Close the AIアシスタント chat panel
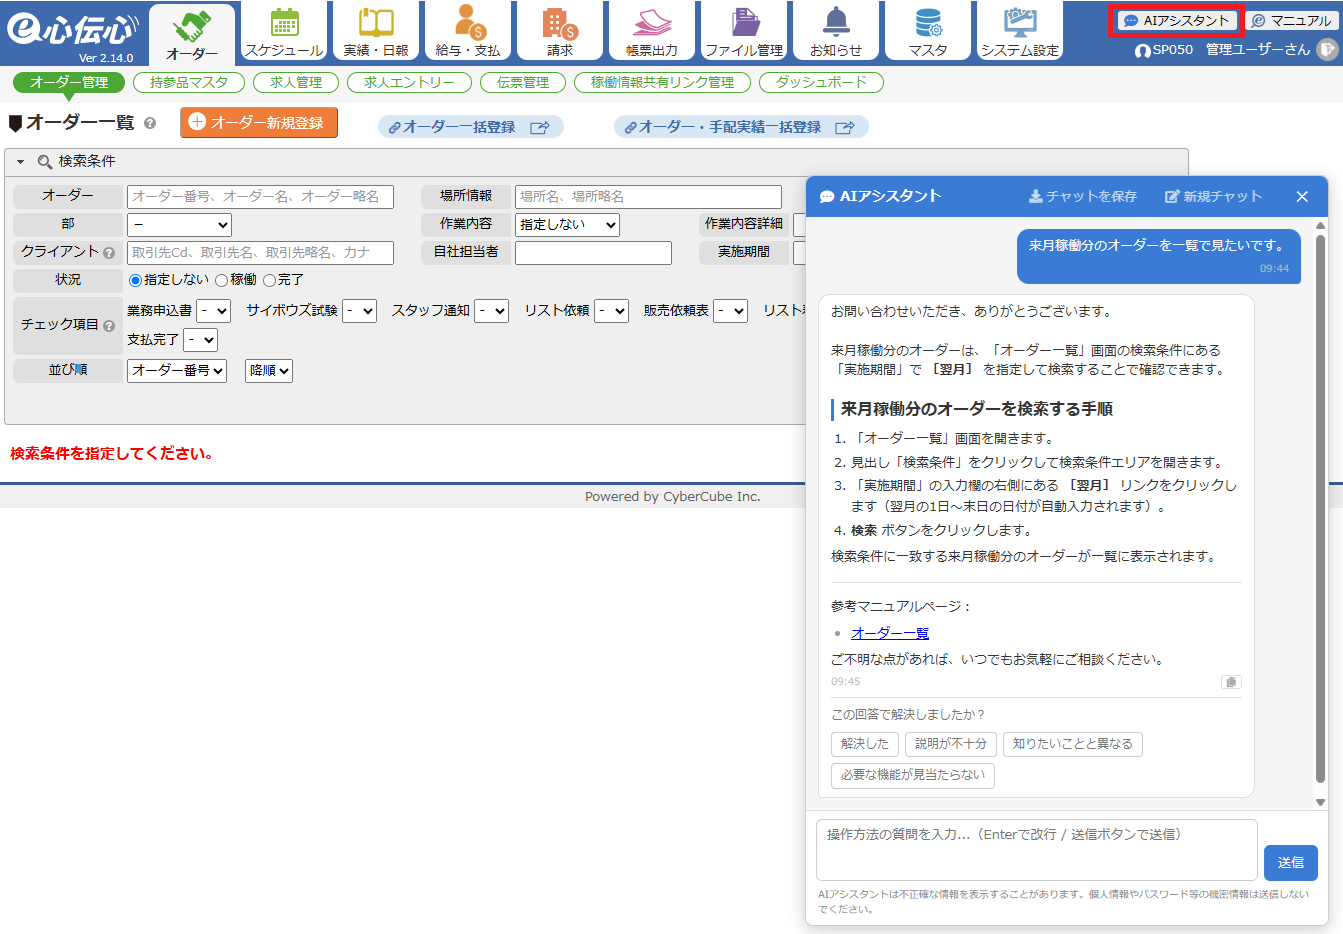 click(1302, 197)
